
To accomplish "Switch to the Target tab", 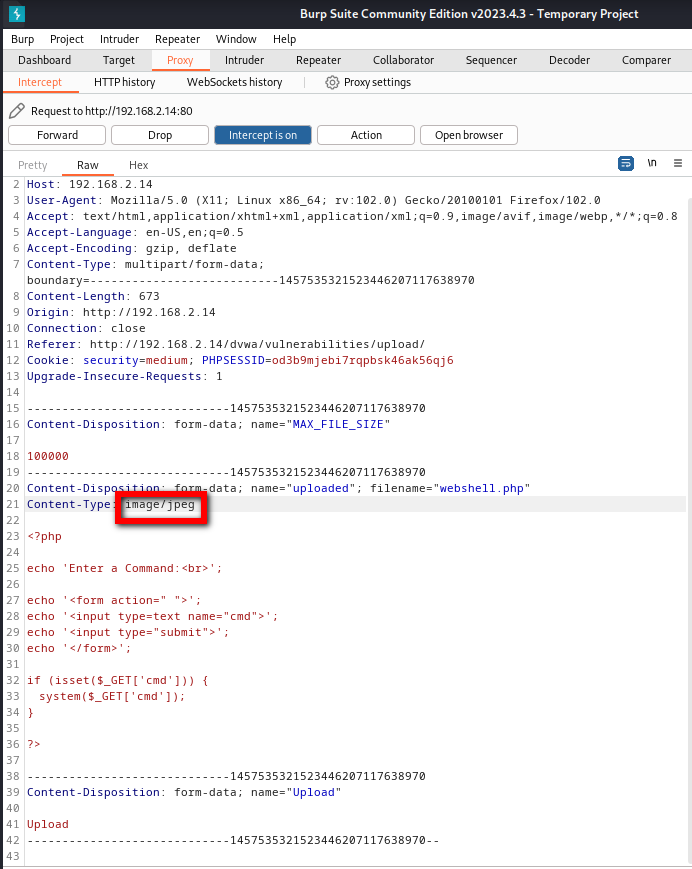I will click(x=119, y=60).
